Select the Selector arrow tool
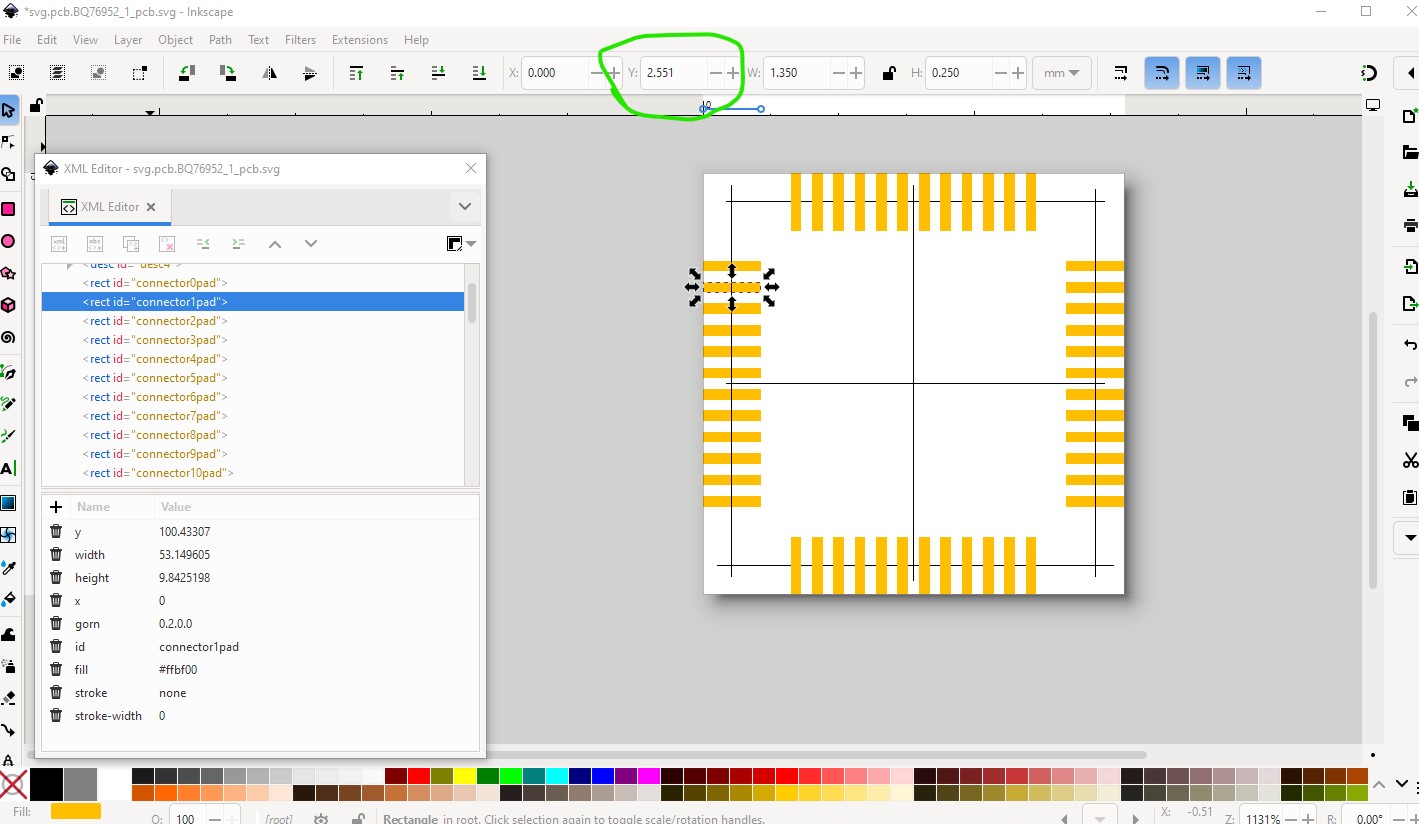This screenshot has height=824, width=1419. click(x=8, y=110)
